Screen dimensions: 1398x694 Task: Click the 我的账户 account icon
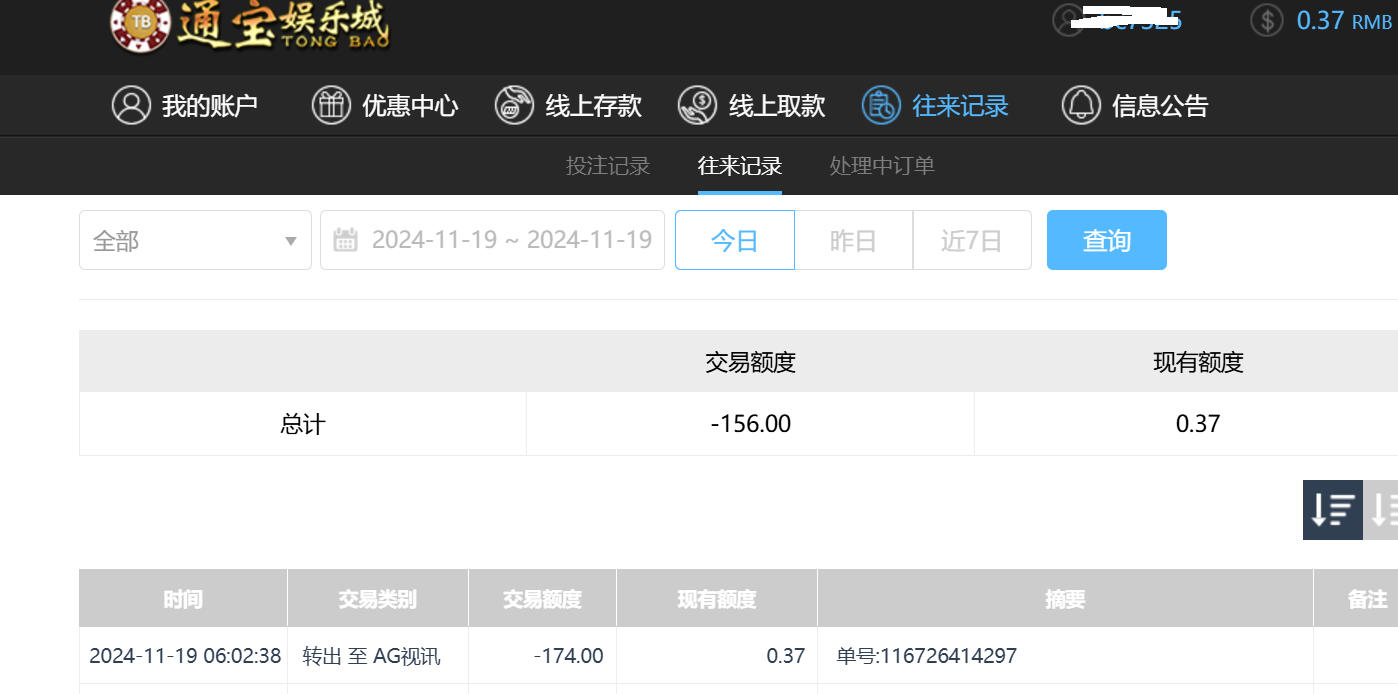tap(131, 105)
